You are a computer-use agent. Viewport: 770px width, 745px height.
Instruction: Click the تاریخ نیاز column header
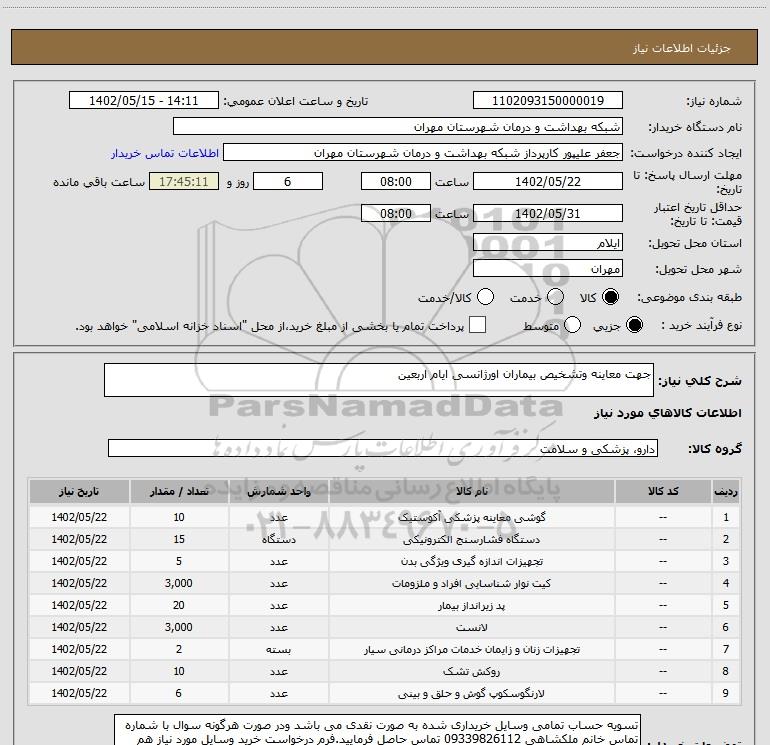pos(79,492)
